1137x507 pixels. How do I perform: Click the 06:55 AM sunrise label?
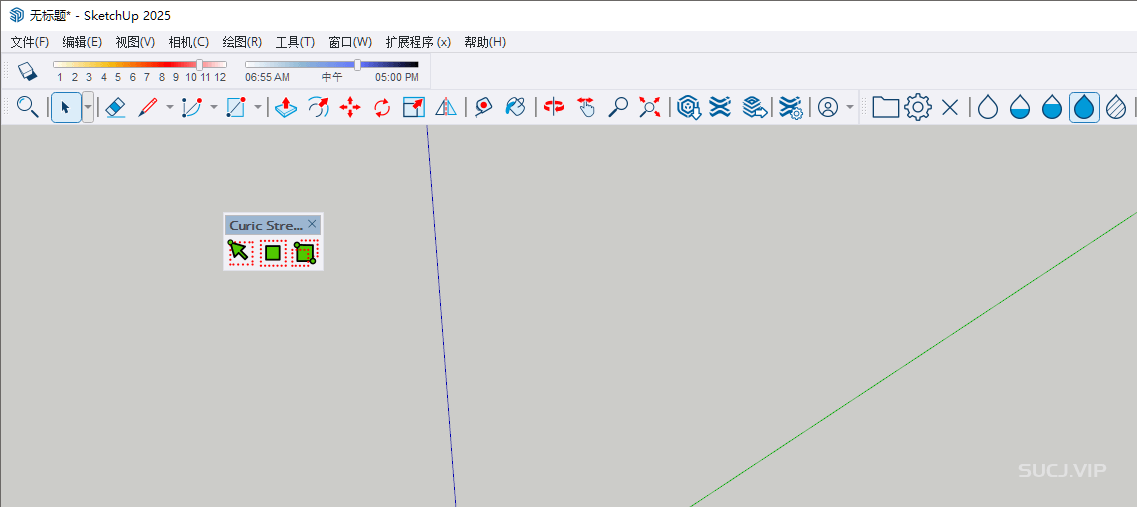click(267, 77)
